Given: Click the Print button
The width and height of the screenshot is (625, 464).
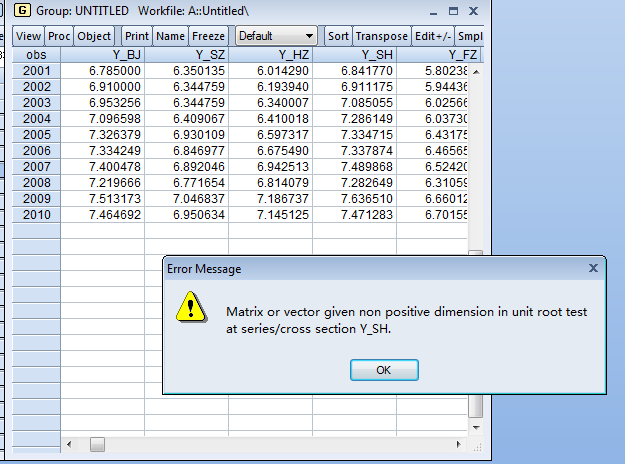Looking at the screenshot, I should [x=137, y=36].
